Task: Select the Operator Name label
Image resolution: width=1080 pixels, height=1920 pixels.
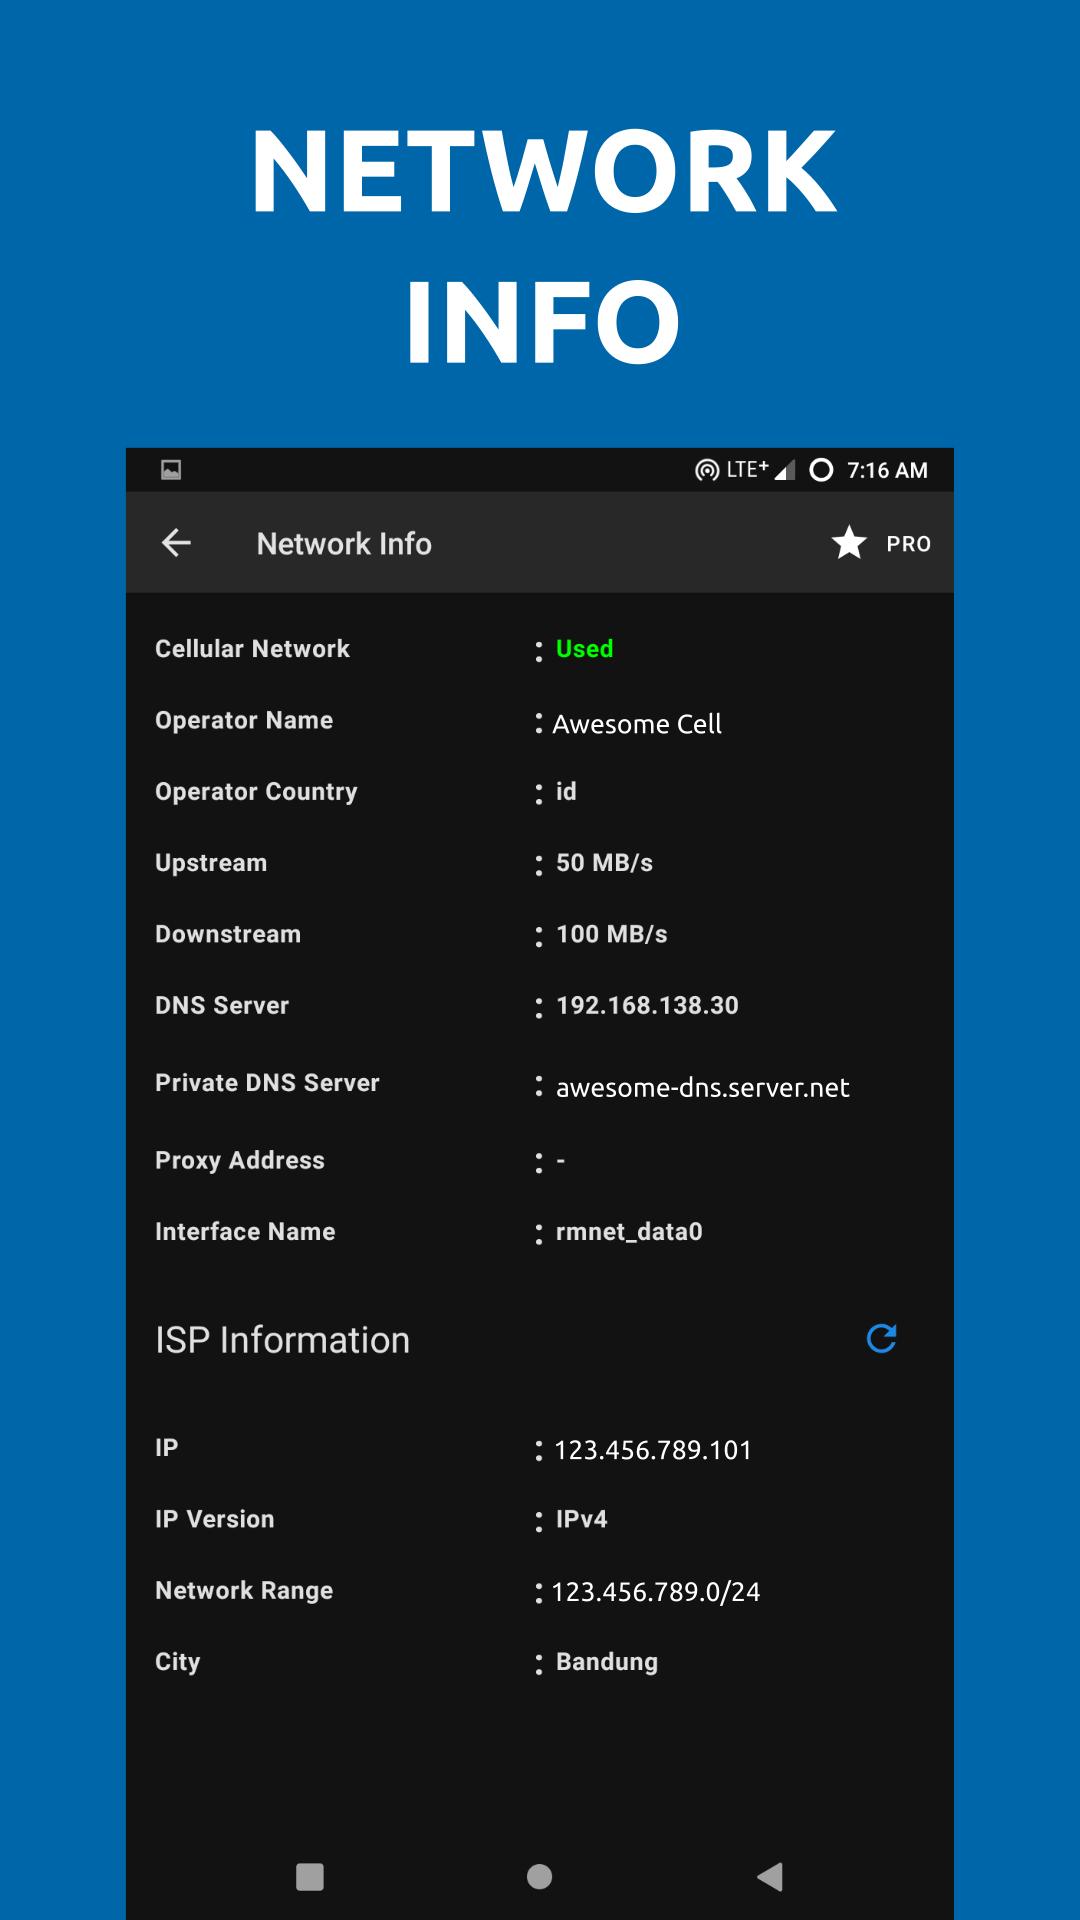Action: click(x=244, y=721)
